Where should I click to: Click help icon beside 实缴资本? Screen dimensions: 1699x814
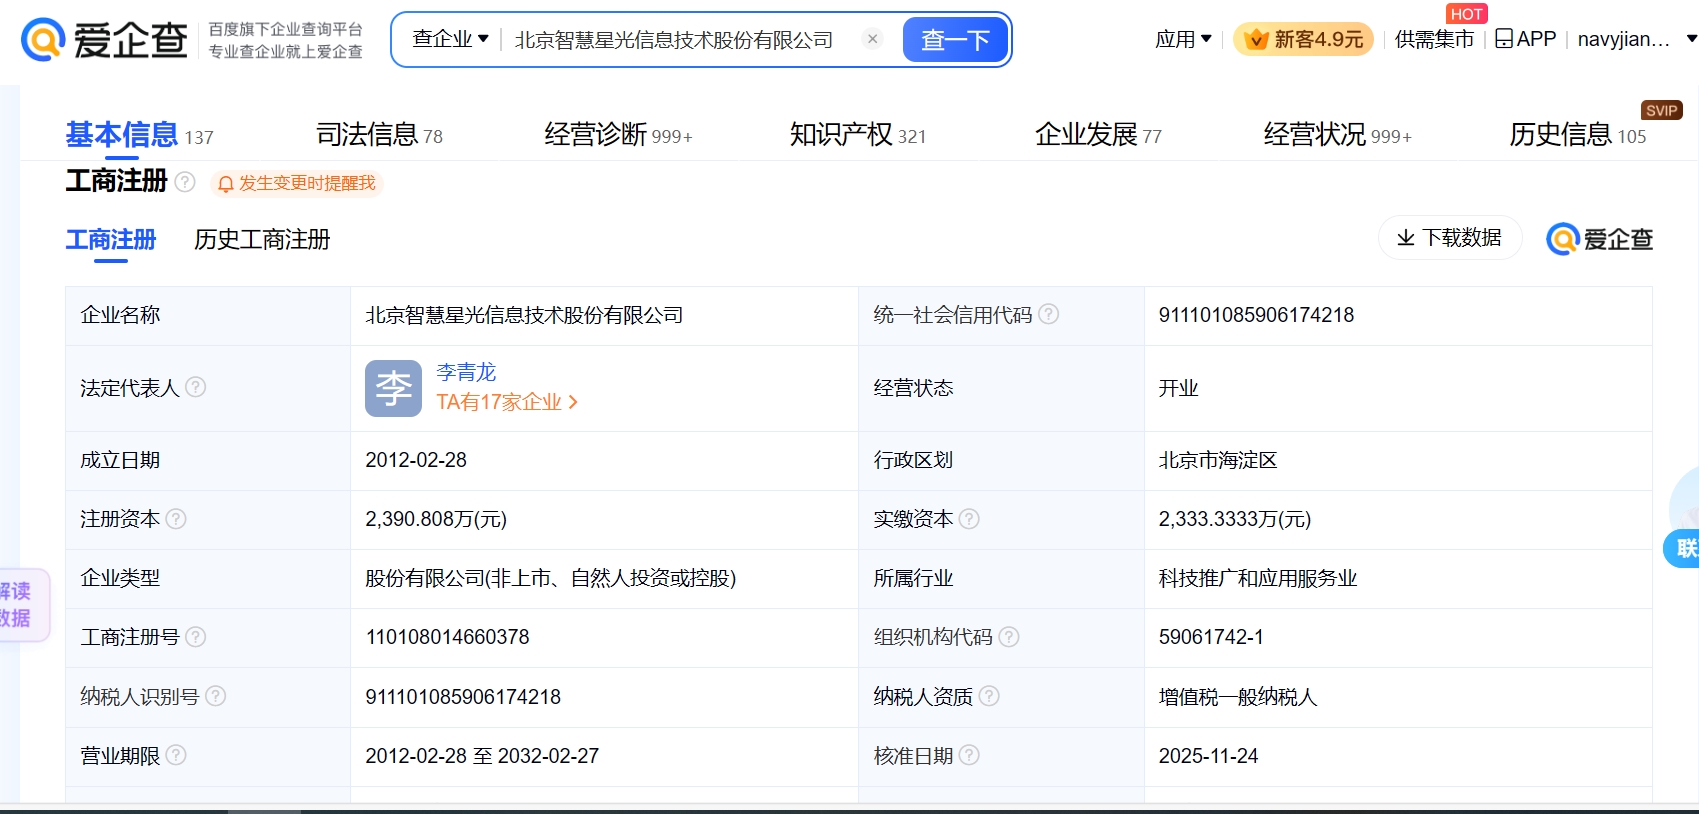(x=969, y=519)
